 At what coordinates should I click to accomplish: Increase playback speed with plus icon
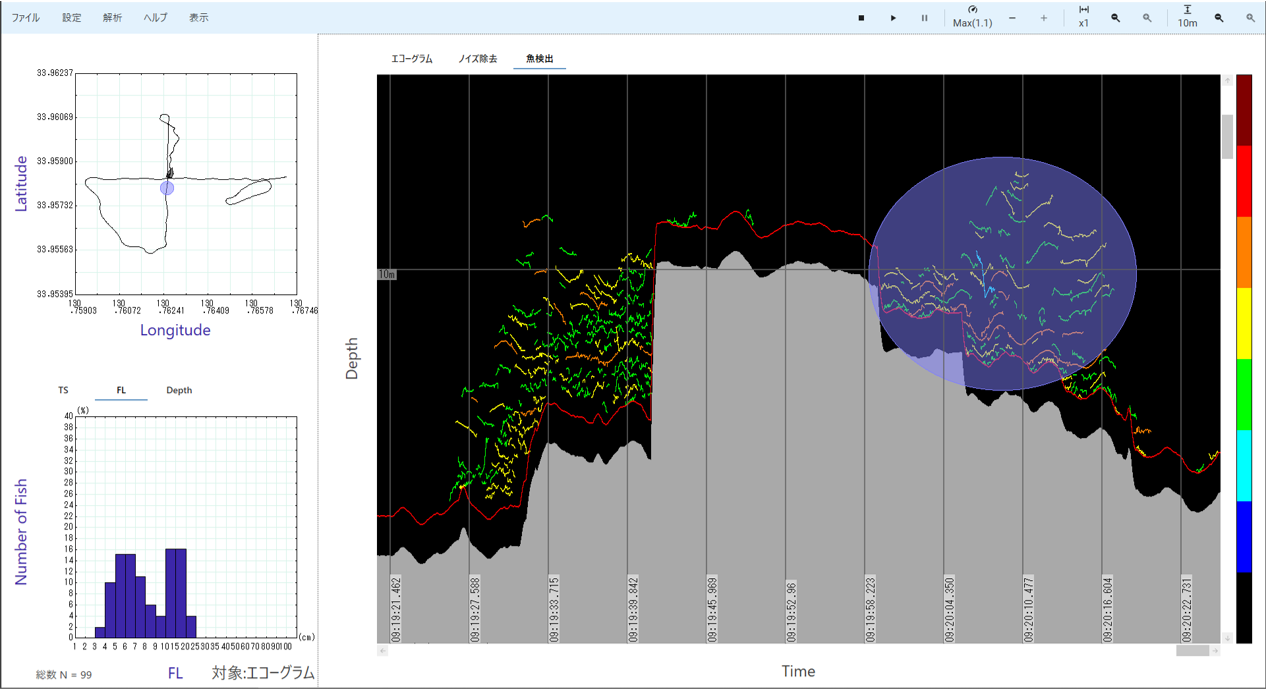pyautogui.click(x=1044, y=18)
